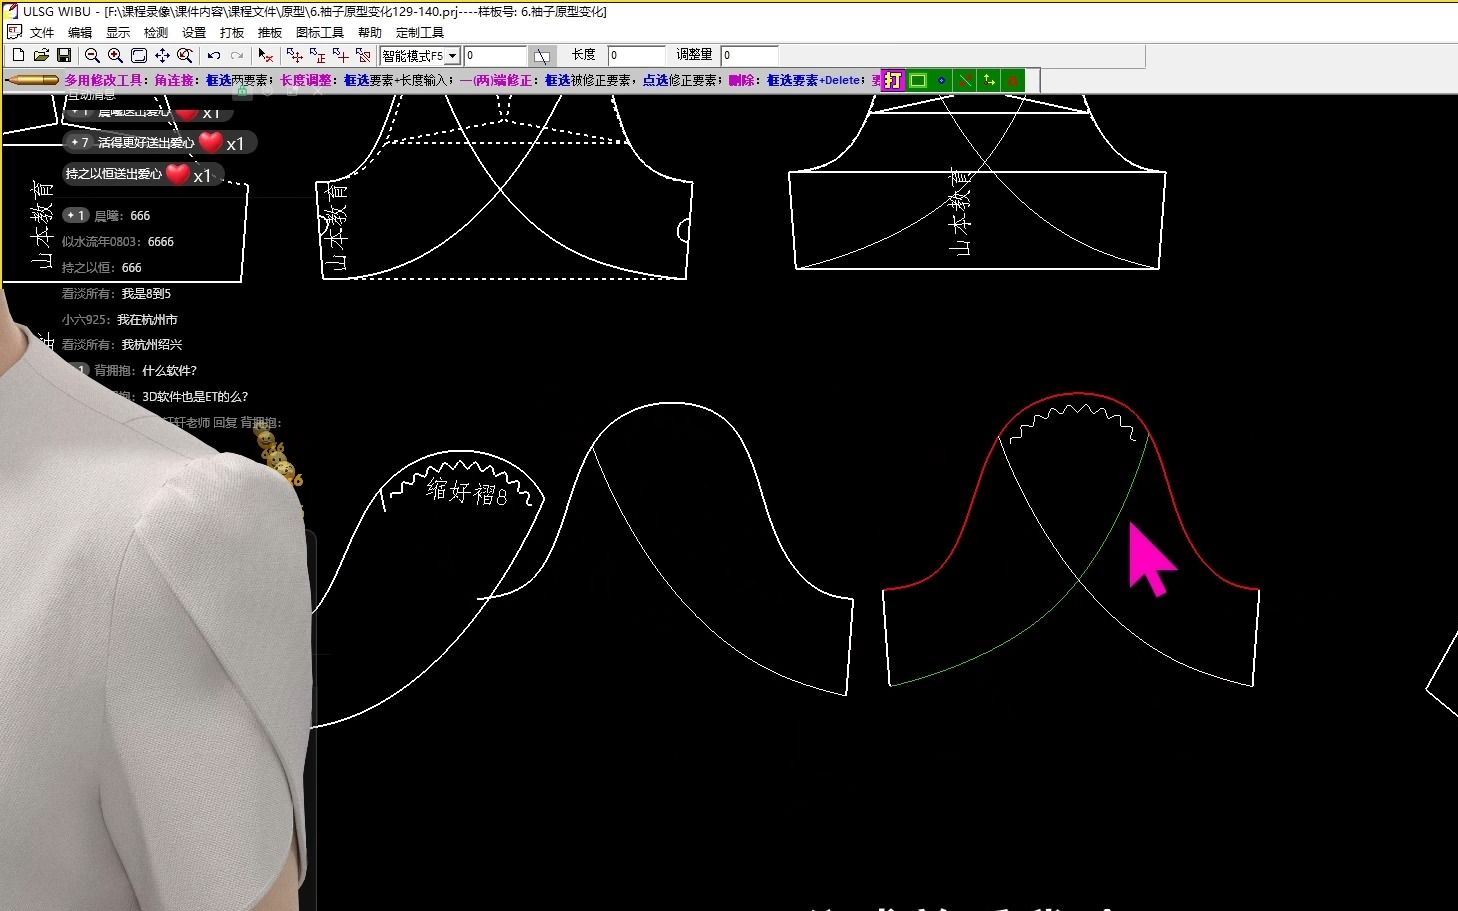
Task: Zoom in with the plus magnifier
Action: point(115,56)
